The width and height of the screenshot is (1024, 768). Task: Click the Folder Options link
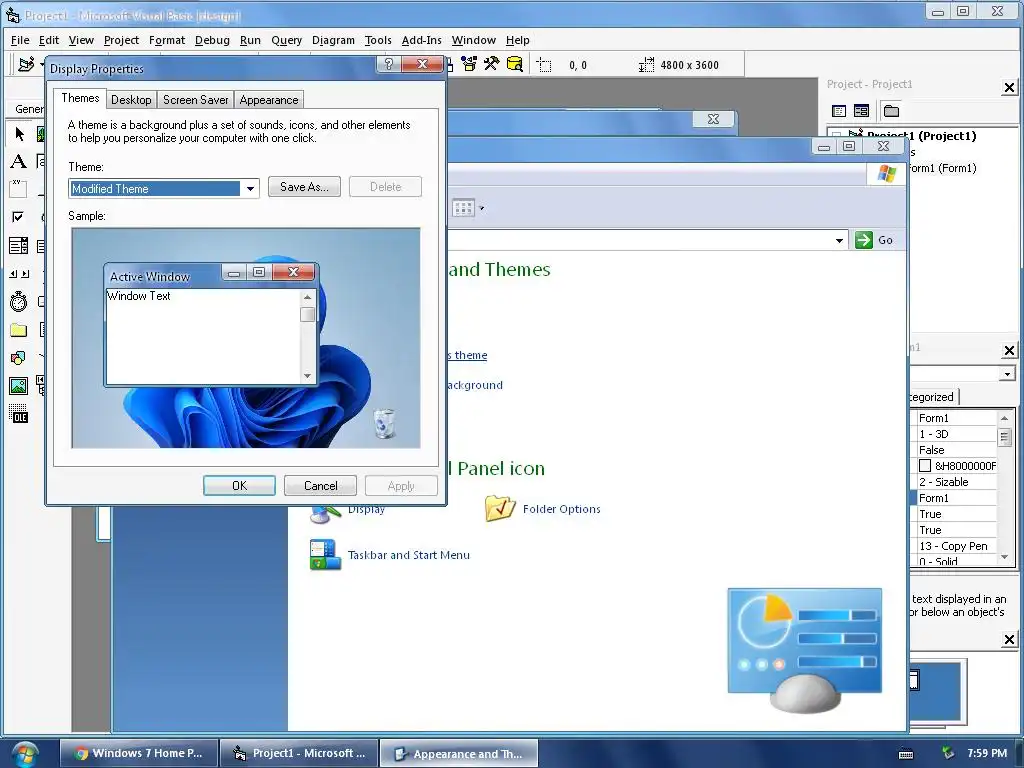tap(561, 509)
